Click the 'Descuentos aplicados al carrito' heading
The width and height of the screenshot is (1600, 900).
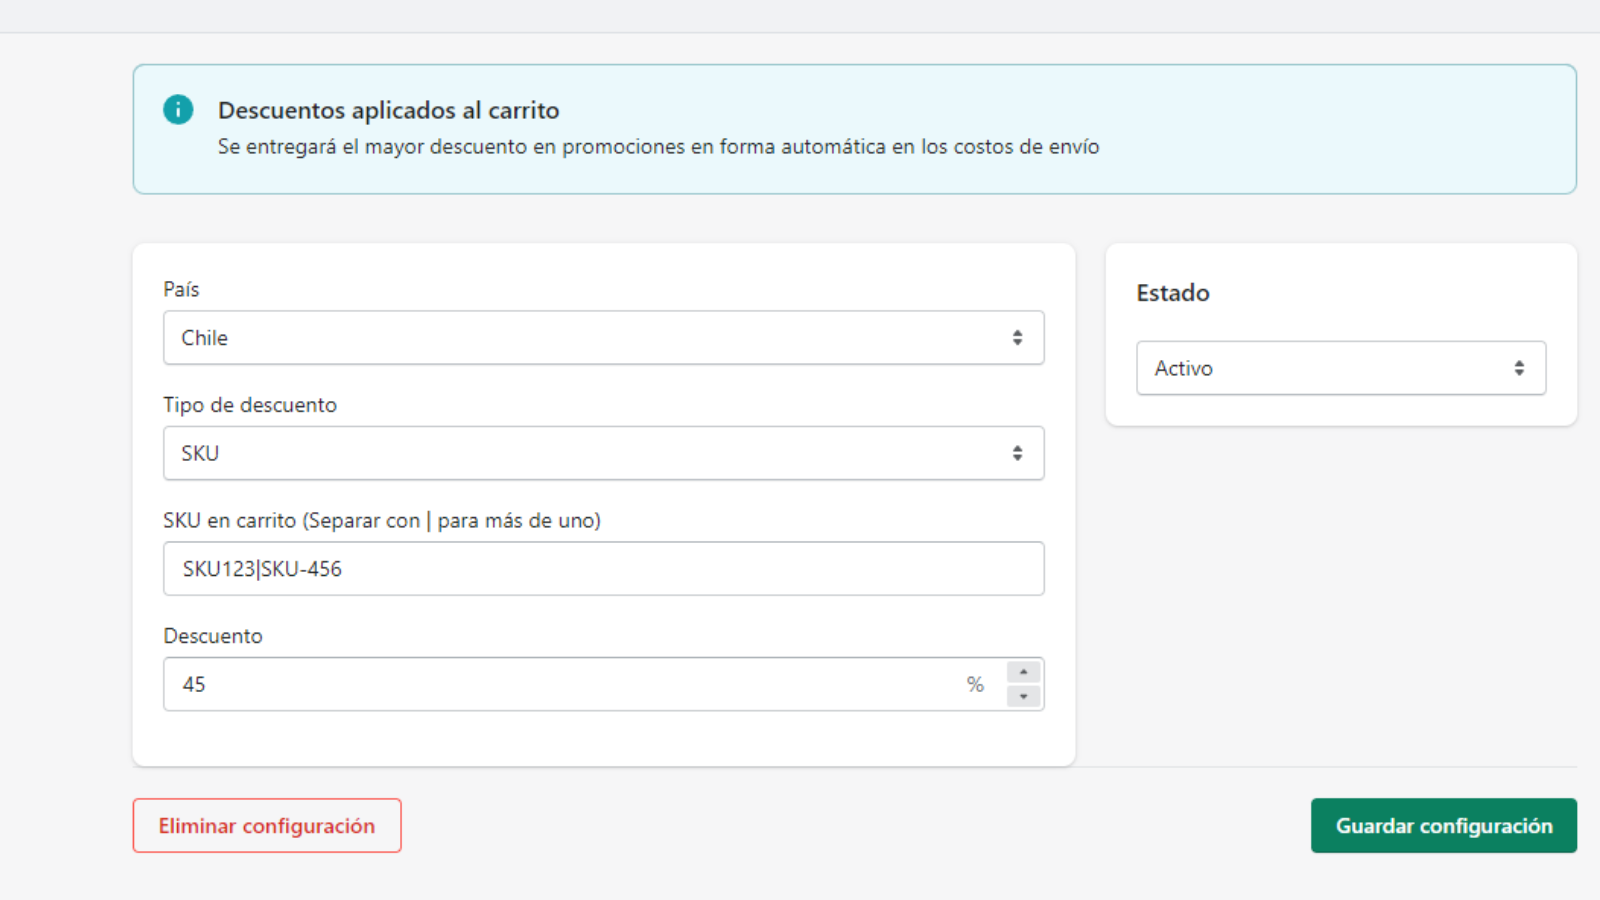389,110
